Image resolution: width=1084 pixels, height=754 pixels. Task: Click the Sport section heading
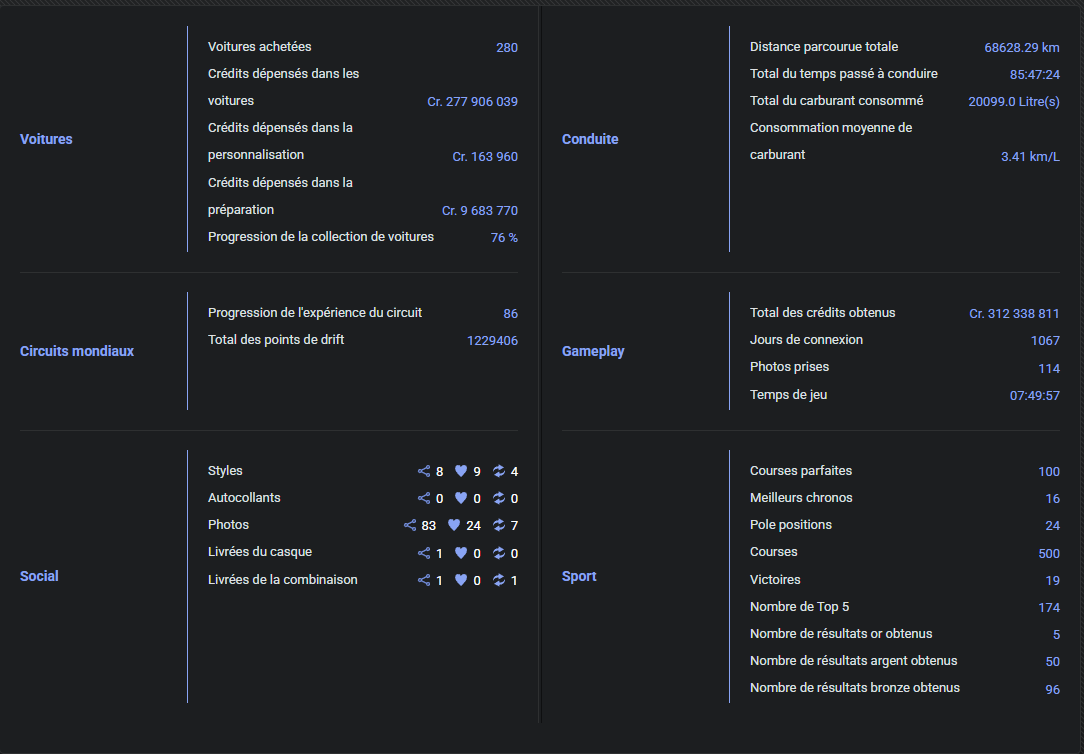pos(579,576)
